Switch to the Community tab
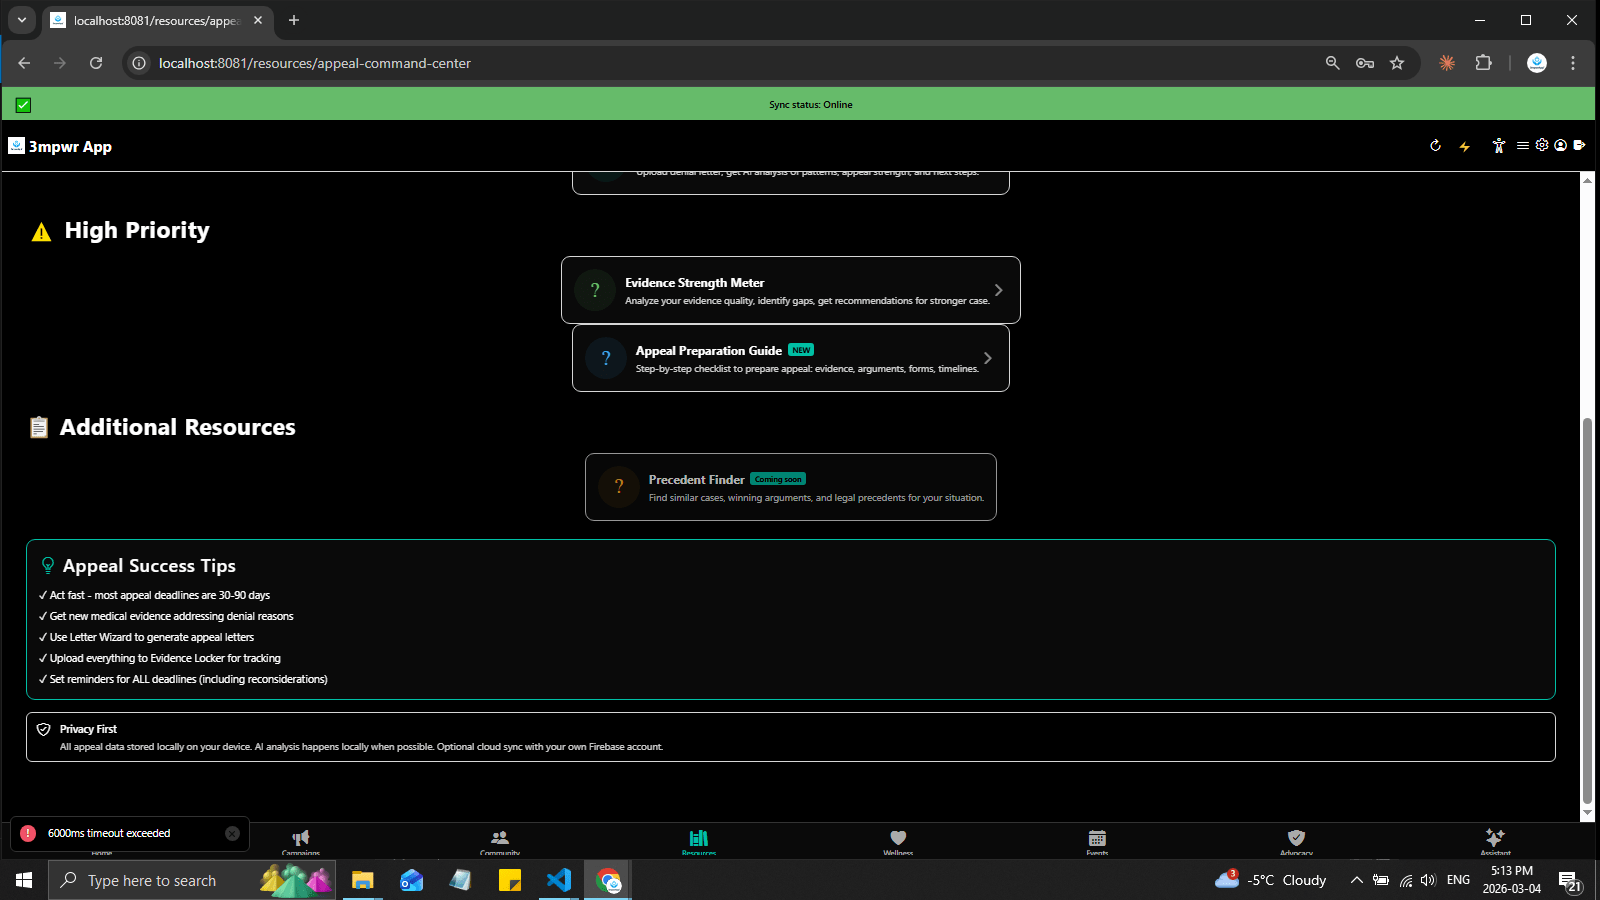Viewport: 1600px width, 900px height. tap(500, 839)
